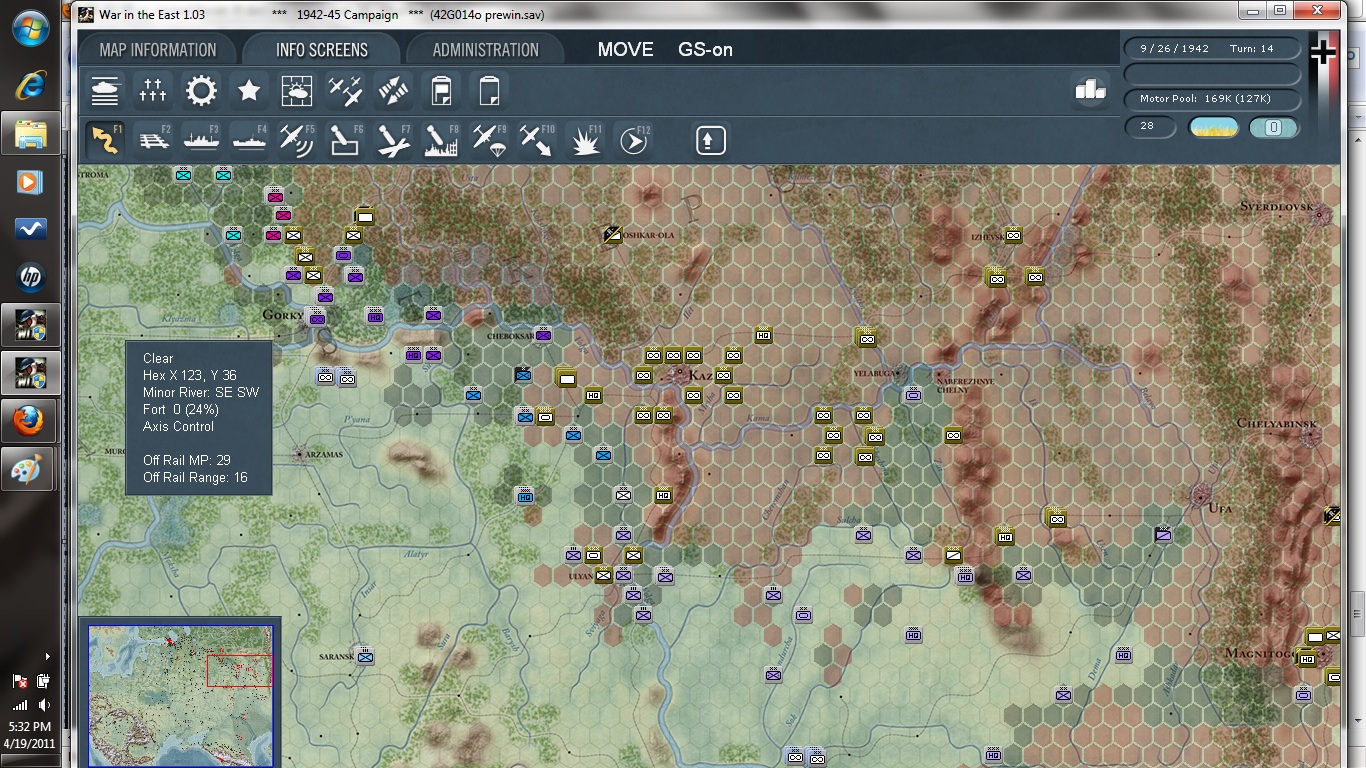Image resolution: width=1366 pixels, height=768 pixels.
Task: Click the date and Turn 14 display
Action: [x=1212, y=49]
